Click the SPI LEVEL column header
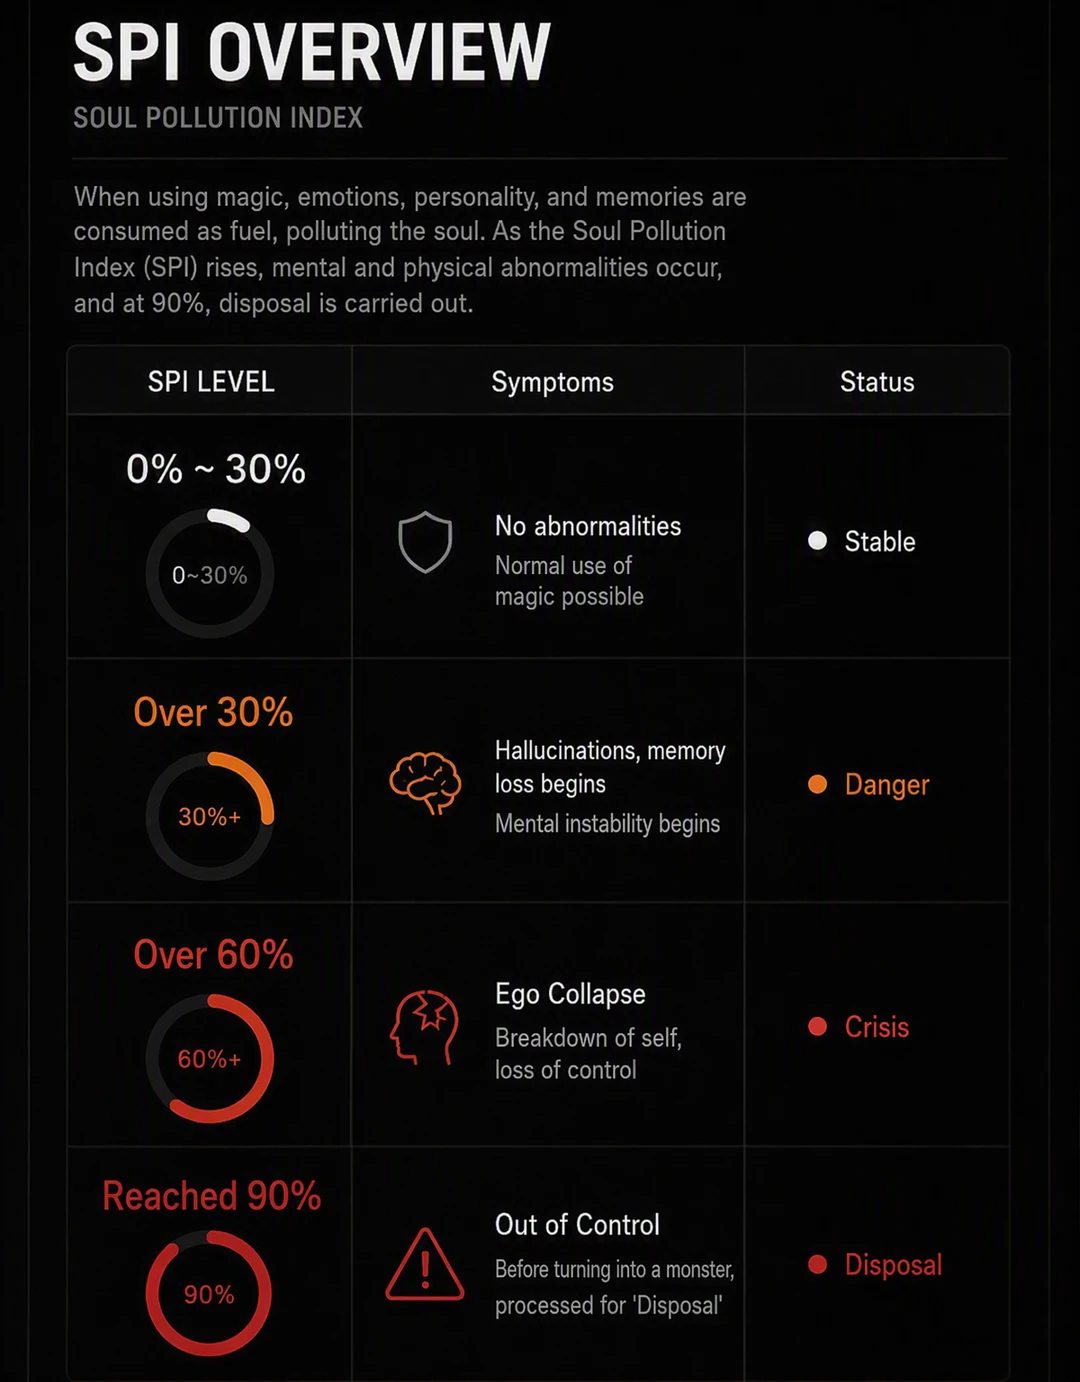Screen dimensions: 1080x1382 (x=211, y=382)
